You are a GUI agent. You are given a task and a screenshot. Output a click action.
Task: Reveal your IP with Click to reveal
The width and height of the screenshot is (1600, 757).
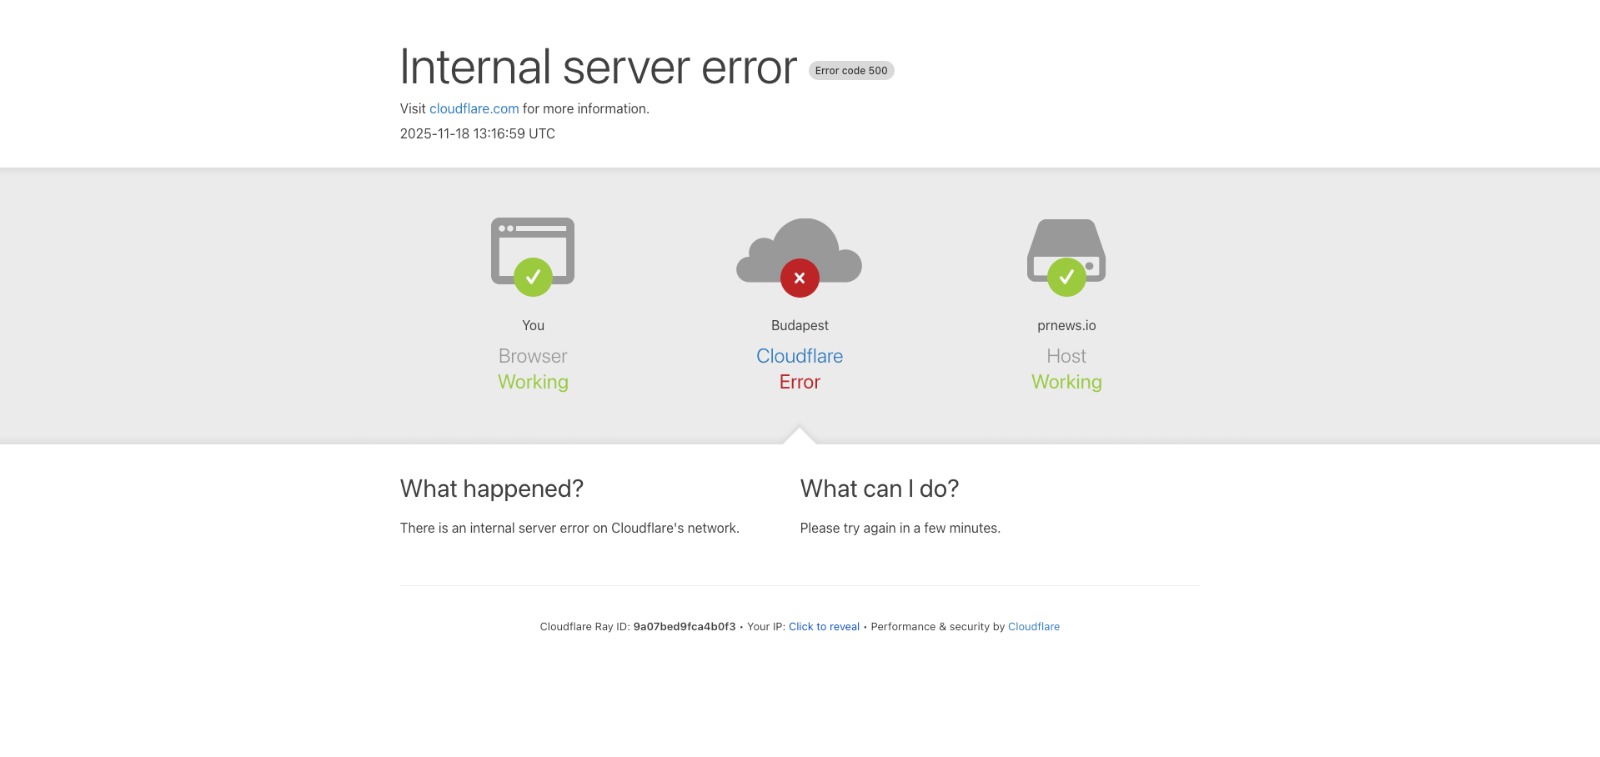pos(824,627)
